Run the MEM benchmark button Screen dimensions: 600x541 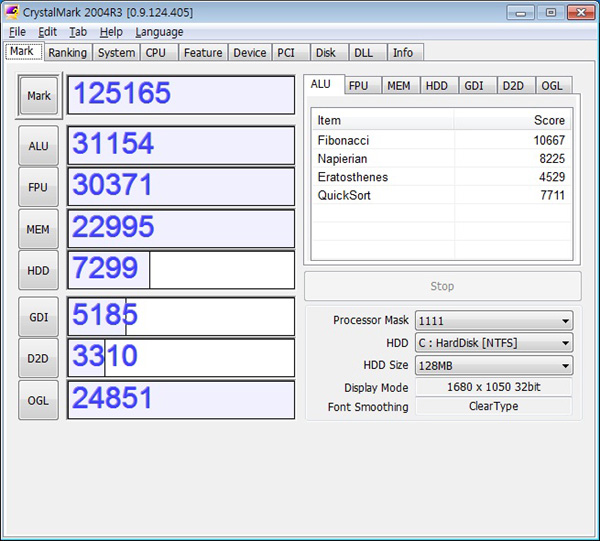[38, 229]
